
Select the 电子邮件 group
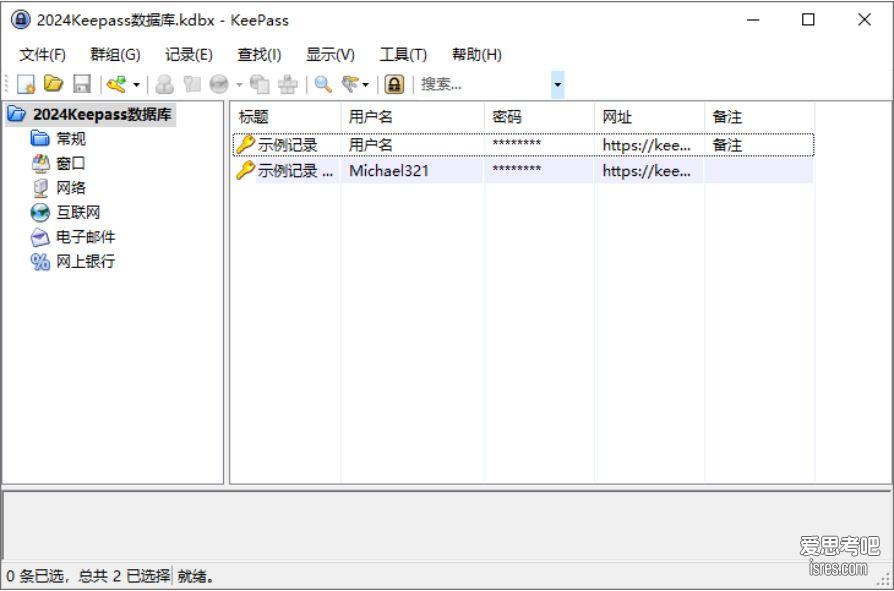(86, 237)
